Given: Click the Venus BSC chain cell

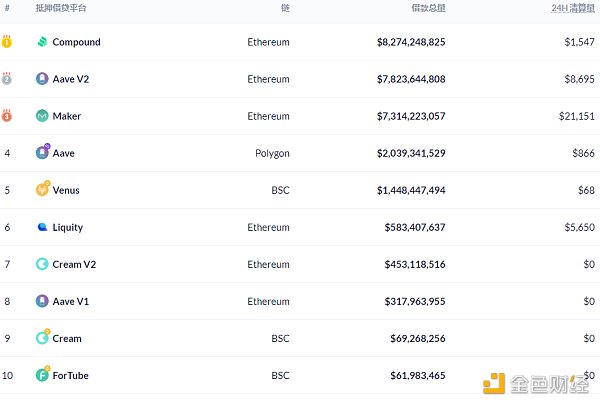Looking at the screenshot, I should [x=280, y=190].
